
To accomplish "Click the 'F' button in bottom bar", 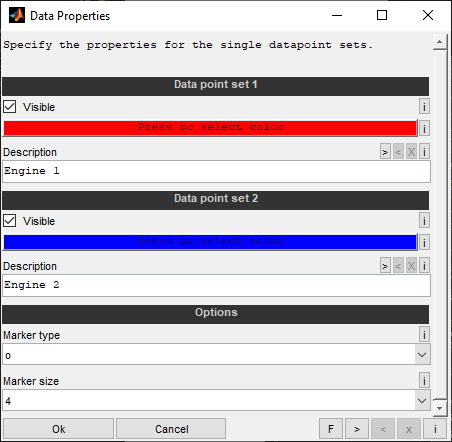I will (331, 429).
